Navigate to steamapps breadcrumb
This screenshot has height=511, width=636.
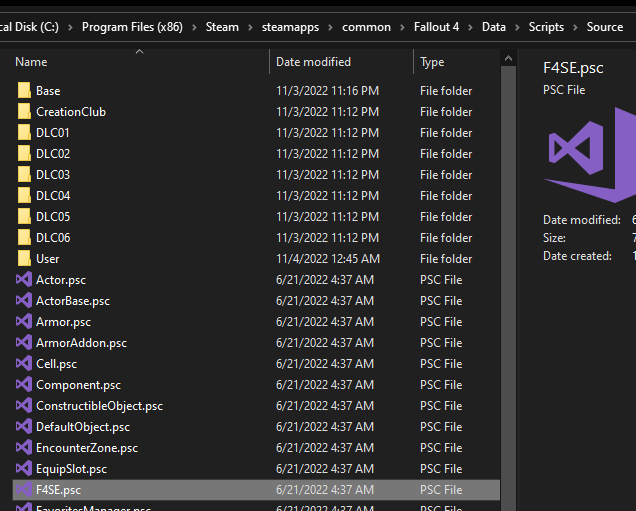(x=290, y=27)
